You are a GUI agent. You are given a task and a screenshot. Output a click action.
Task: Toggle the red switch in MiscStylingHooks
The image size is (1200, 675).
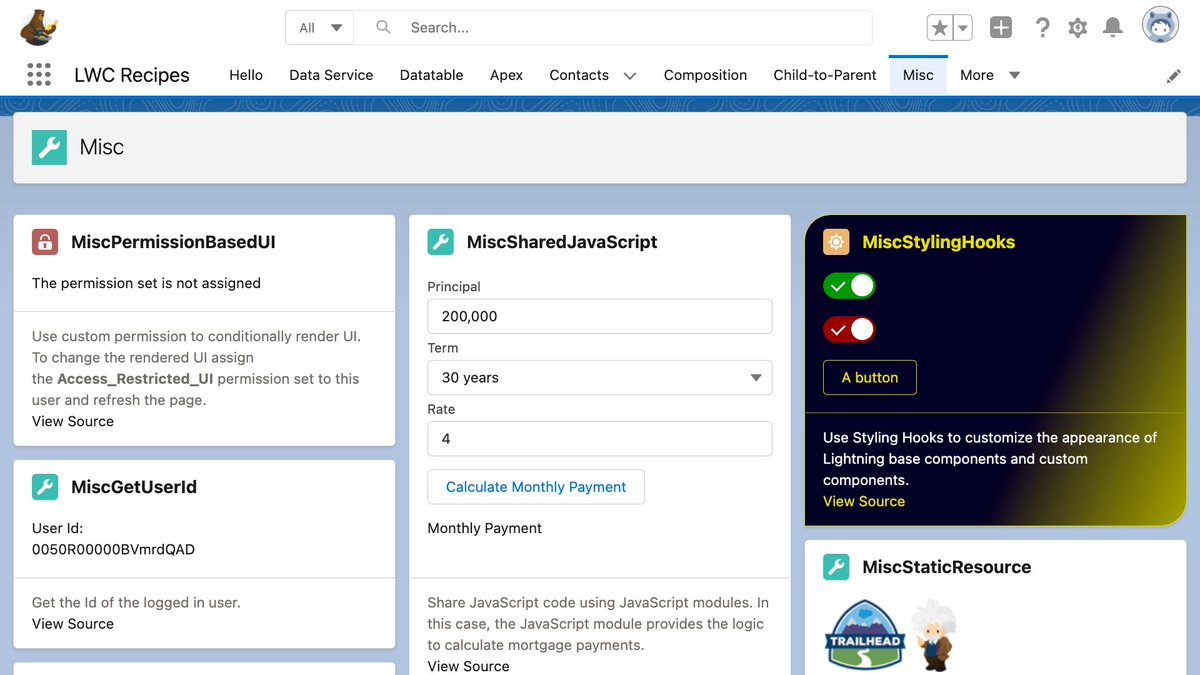[849, 329]
